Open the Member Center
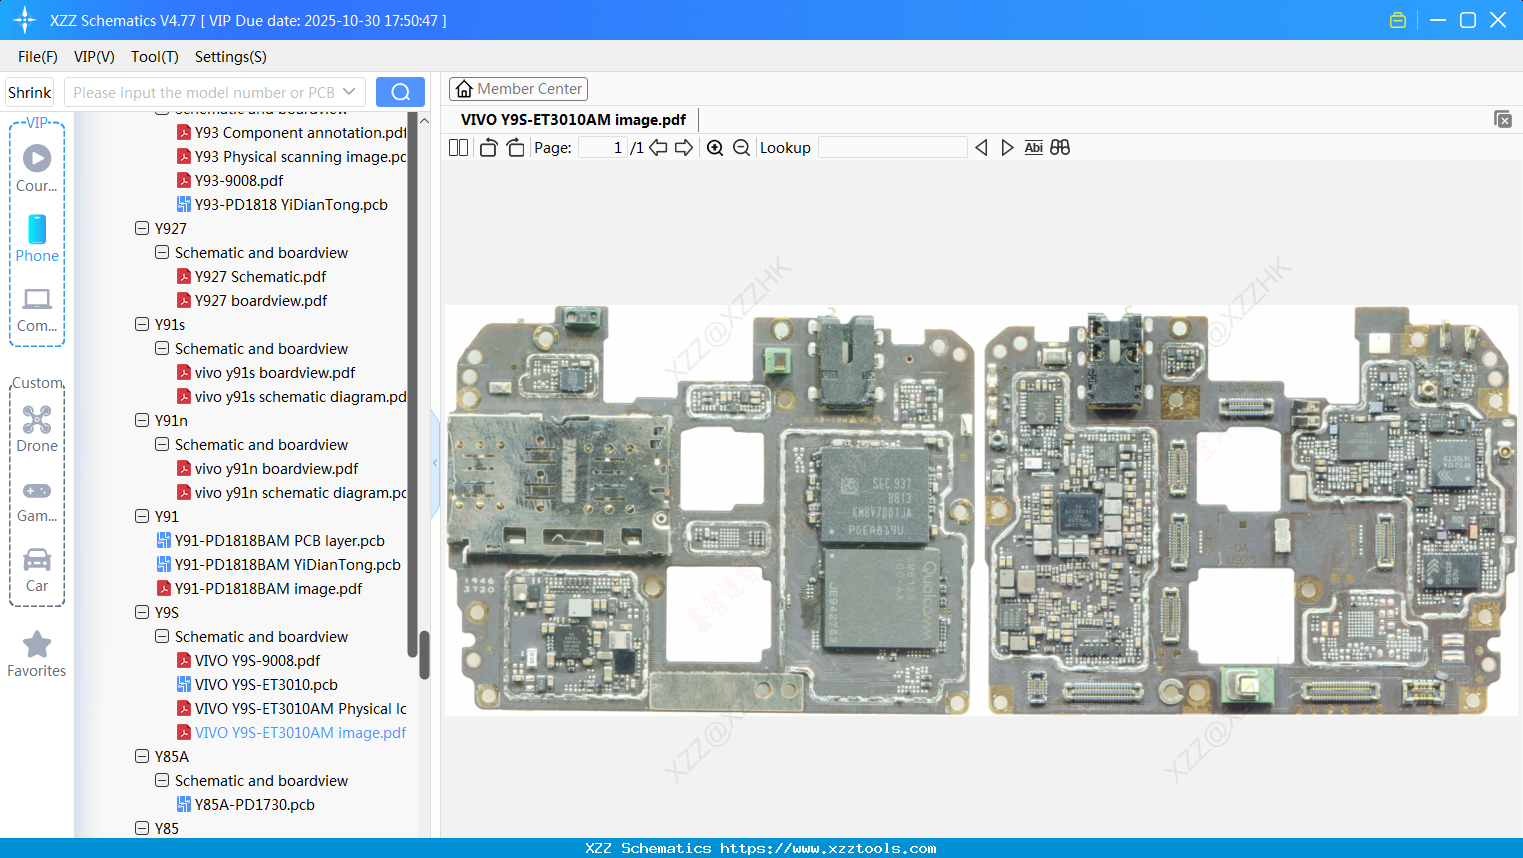 point(518,89)
